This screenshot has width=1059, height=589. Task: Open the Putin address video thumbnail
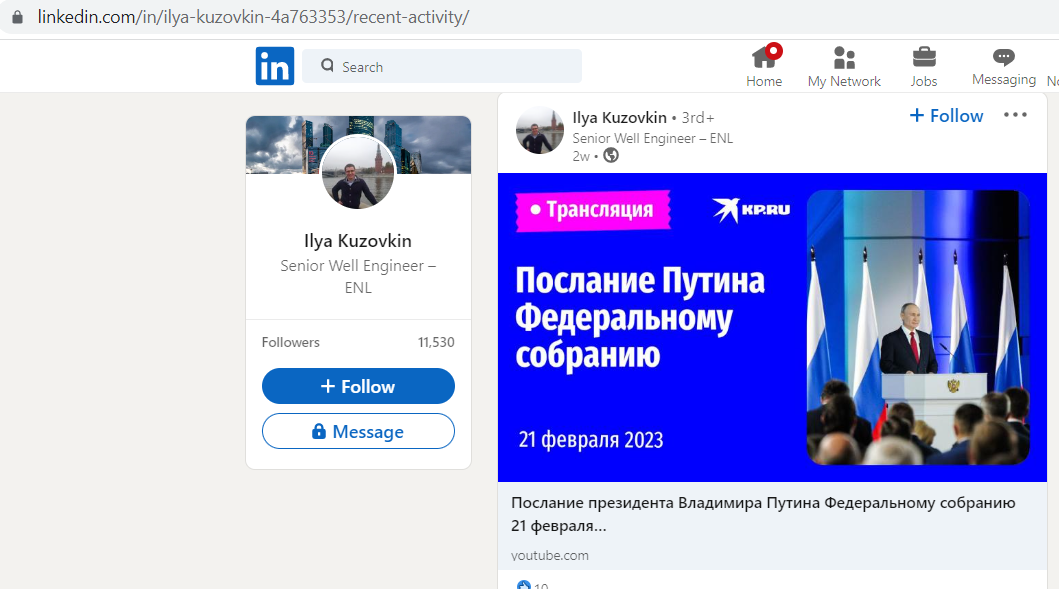772,328
